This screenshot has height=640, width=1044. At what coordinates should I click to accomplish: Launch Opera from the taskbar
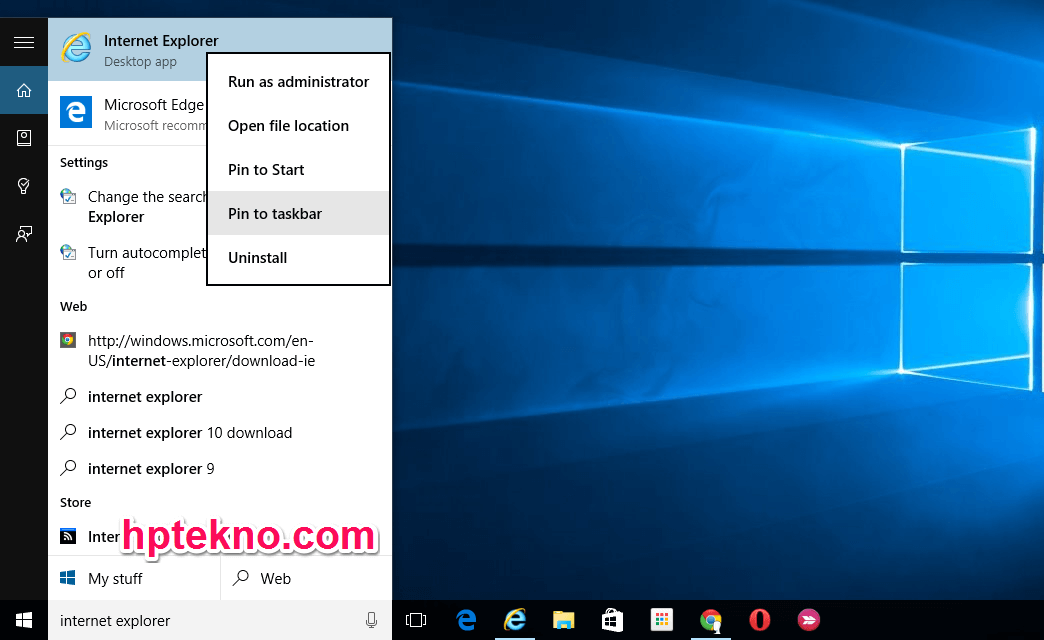[x=759, y=621]
